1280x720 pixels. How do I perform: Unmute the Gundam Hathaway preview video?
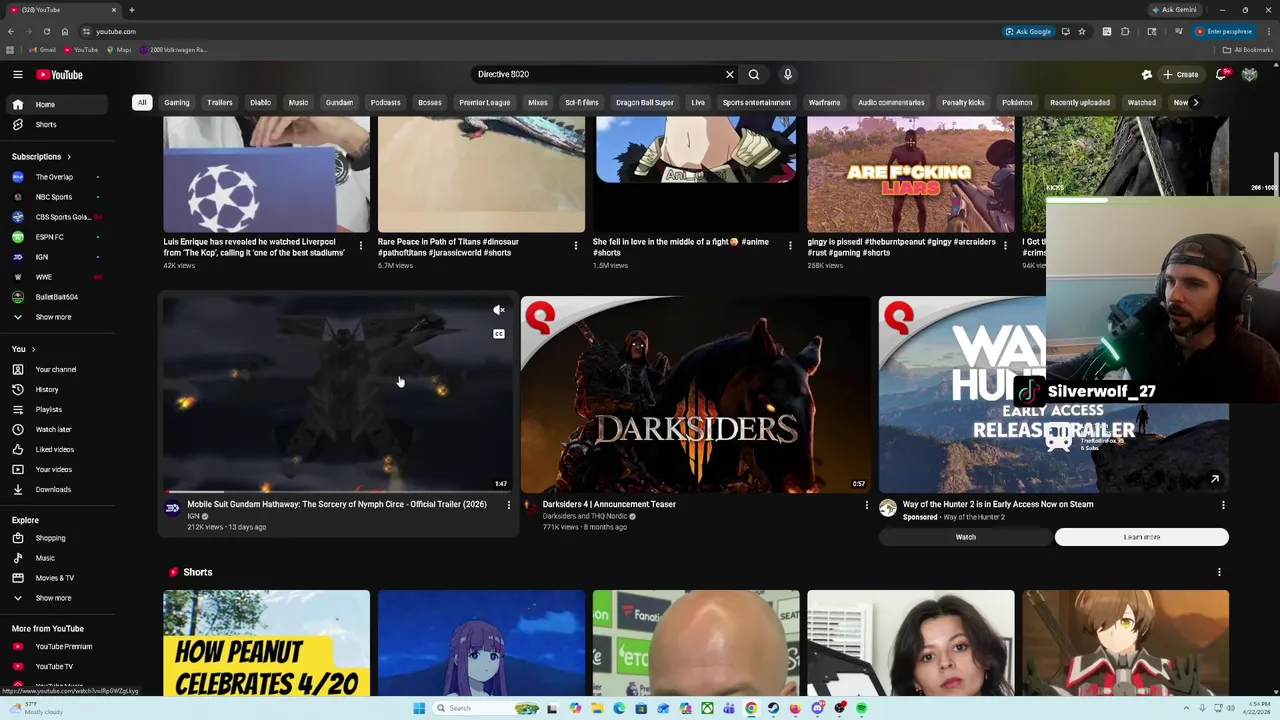pos(499,310)
